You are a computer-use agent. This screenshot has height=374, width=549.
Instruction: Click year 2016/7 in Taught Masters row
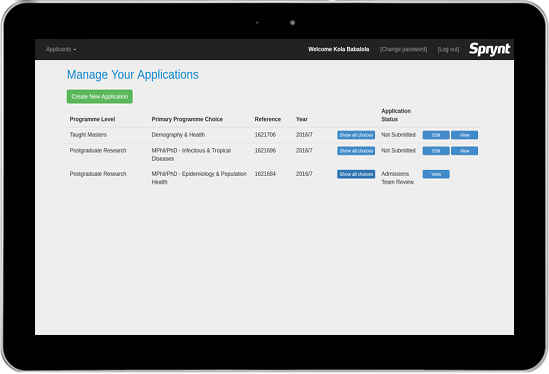pos(304,135)
